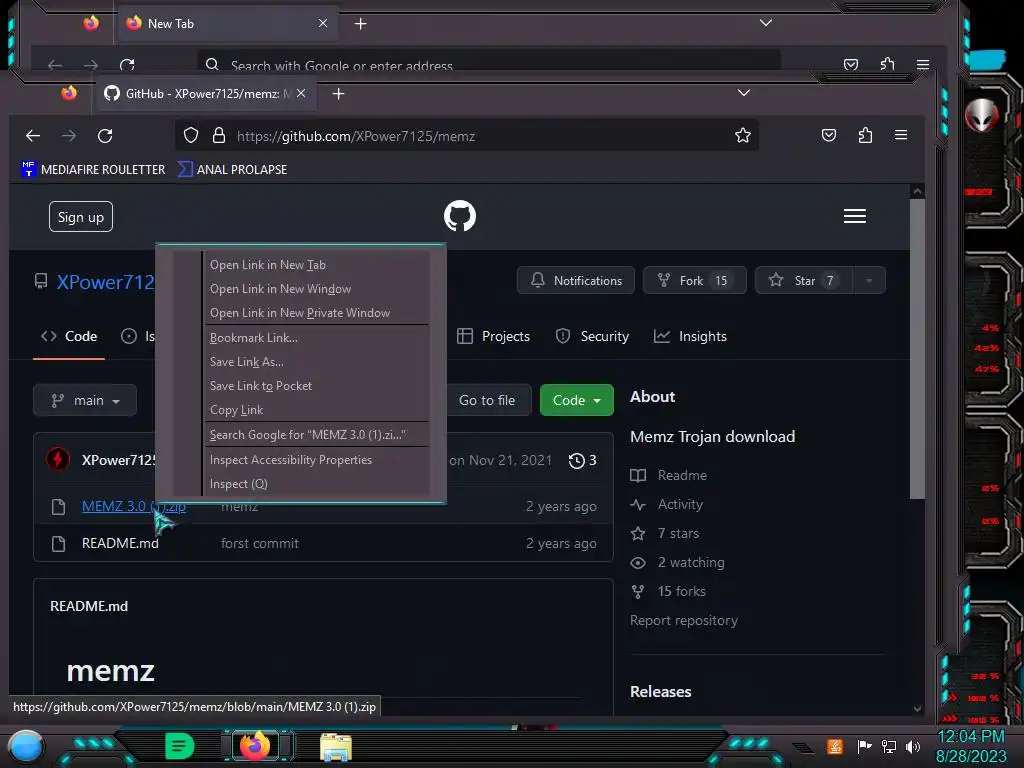Open Firefox menu in the background window

[923, 64]
